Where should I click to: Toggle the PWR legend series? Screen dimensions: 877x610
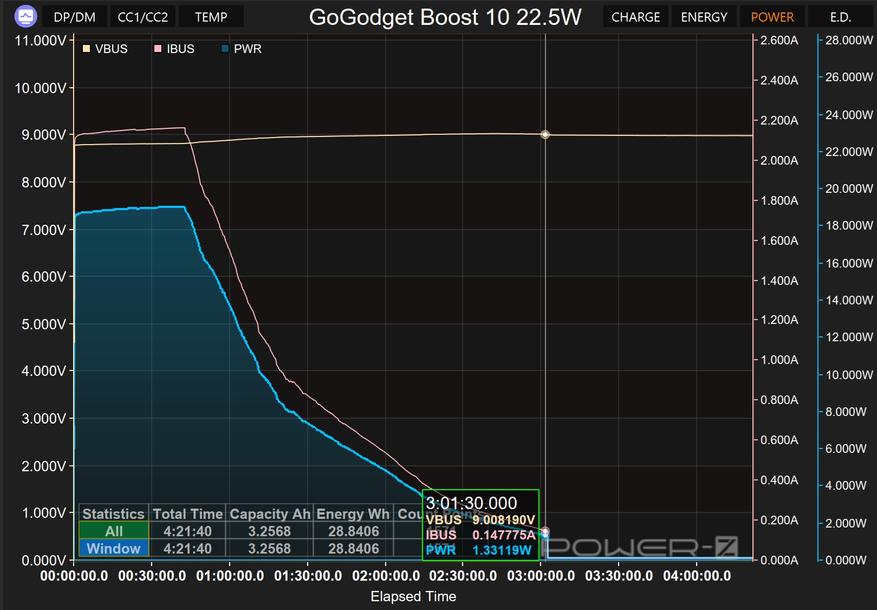coord(242,49)
